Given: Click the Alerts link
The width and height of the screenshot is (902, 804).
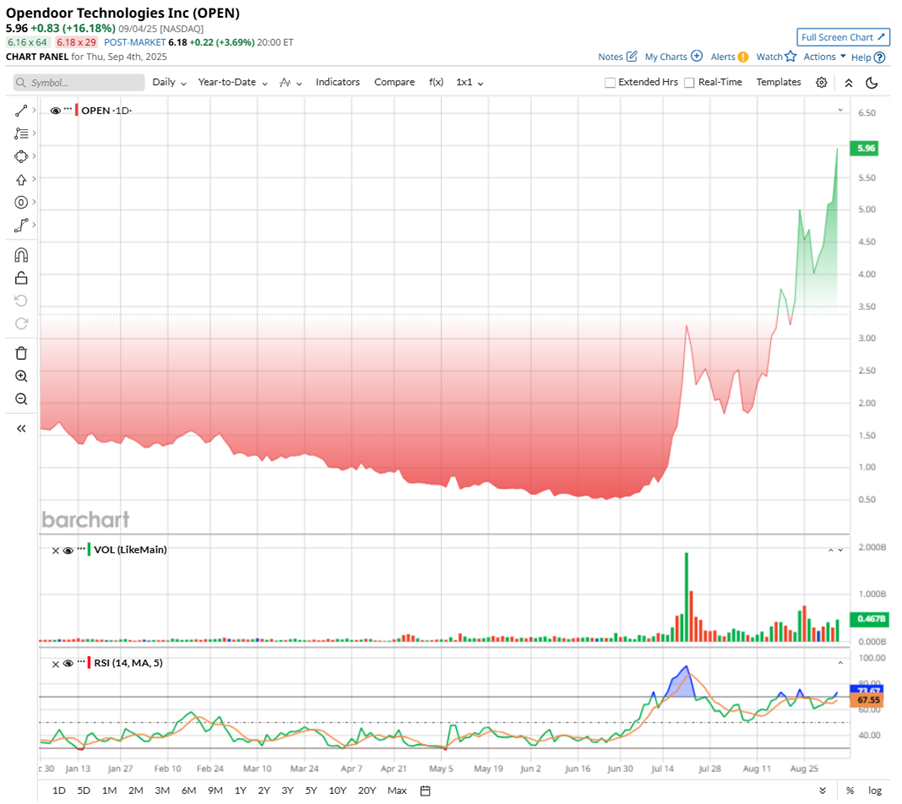Looking at the screenshot, I should point(723,57).
